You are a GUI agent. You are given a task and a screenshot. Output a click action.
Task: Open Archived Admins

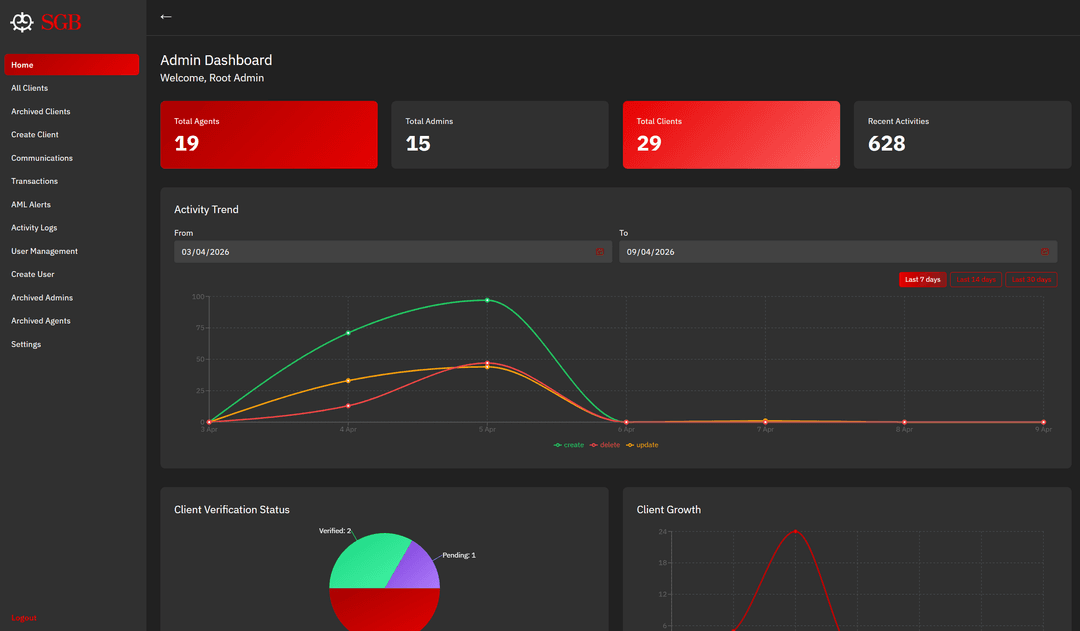point(42,298)
